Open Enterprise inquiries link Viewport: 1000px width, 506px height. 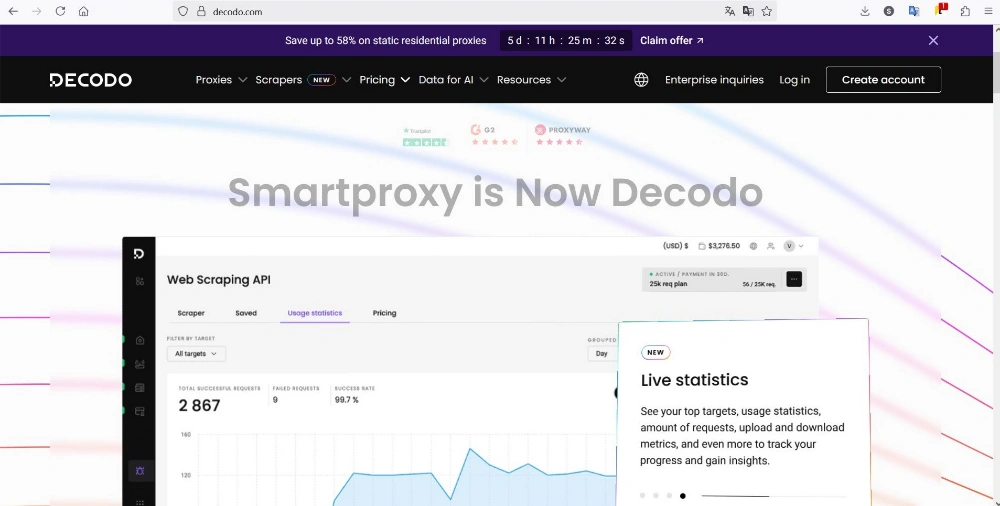(x=714, y=80)
